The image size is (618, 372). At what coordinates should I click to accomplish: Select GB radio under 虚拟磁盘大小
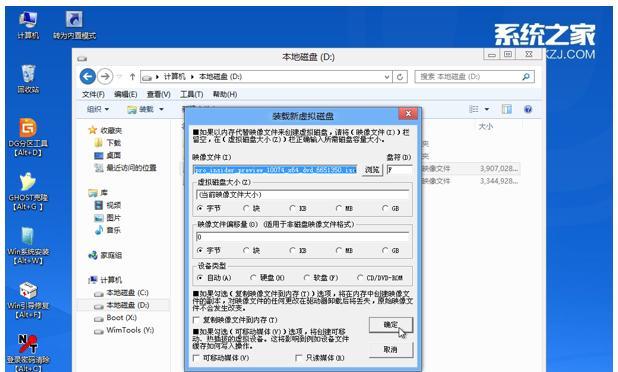[x=391, y=208]
